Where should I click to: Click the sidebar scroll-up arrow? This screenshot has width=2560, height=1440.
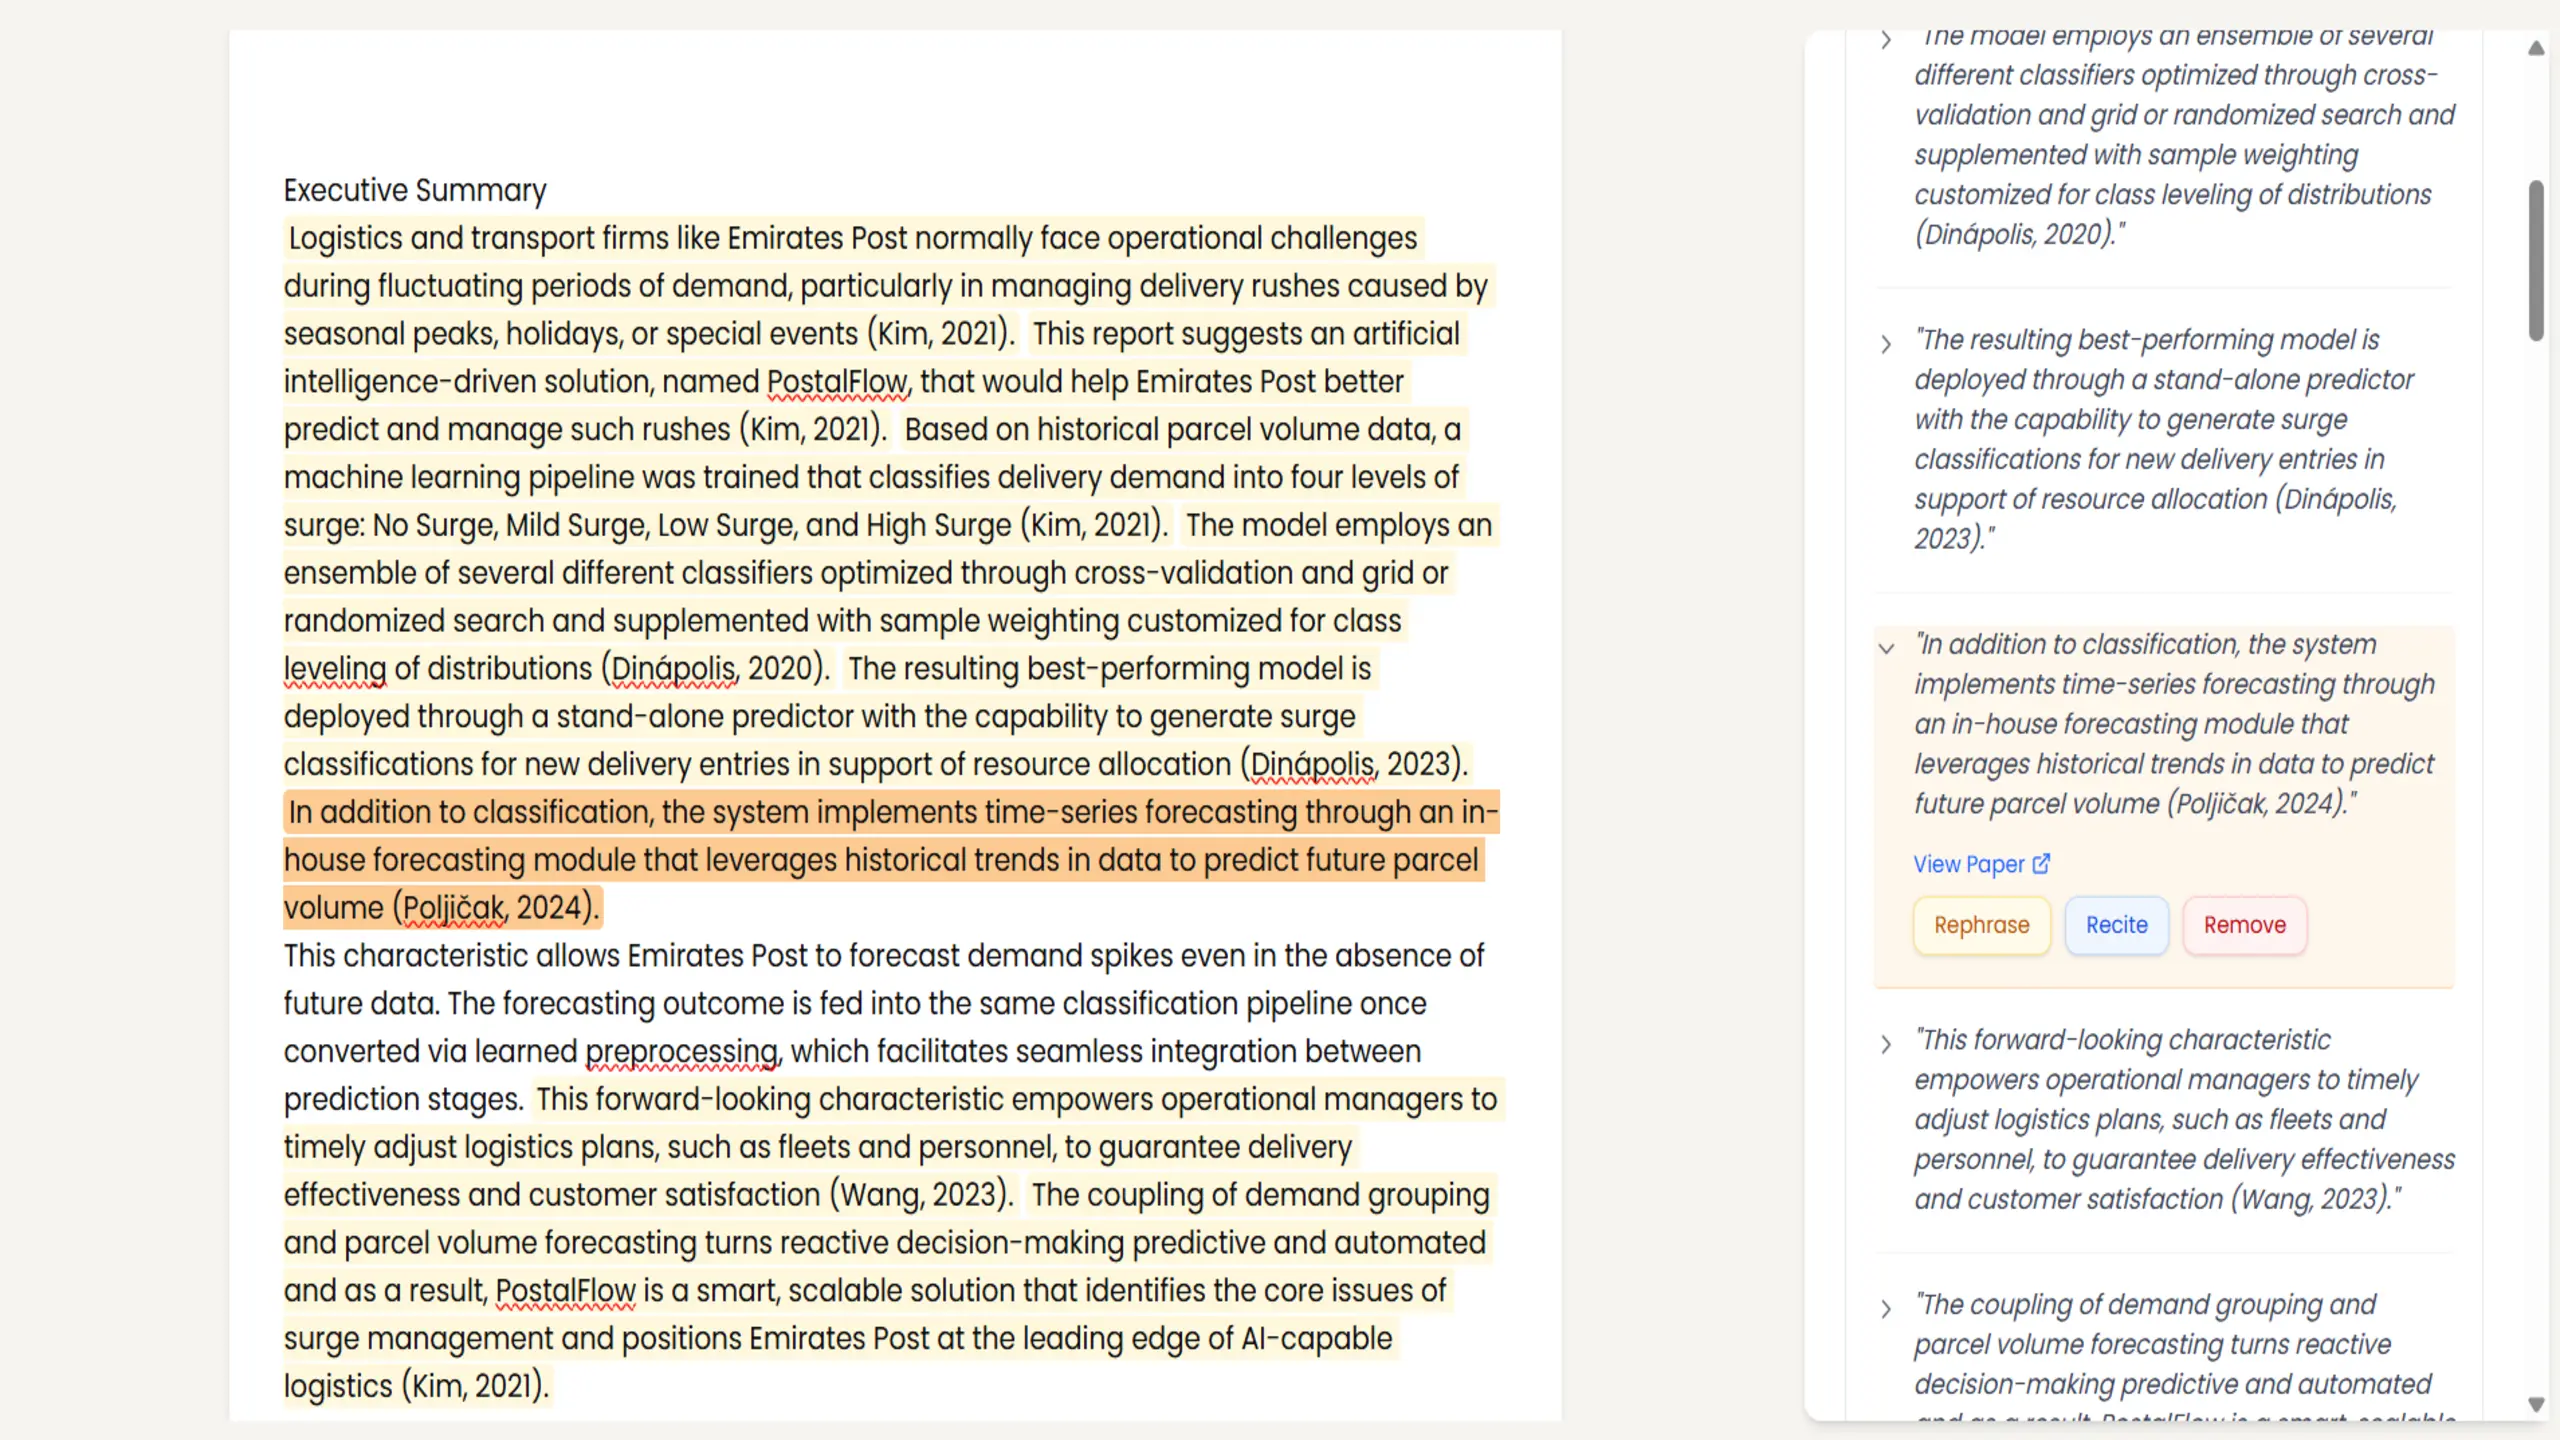point(2536,48)
